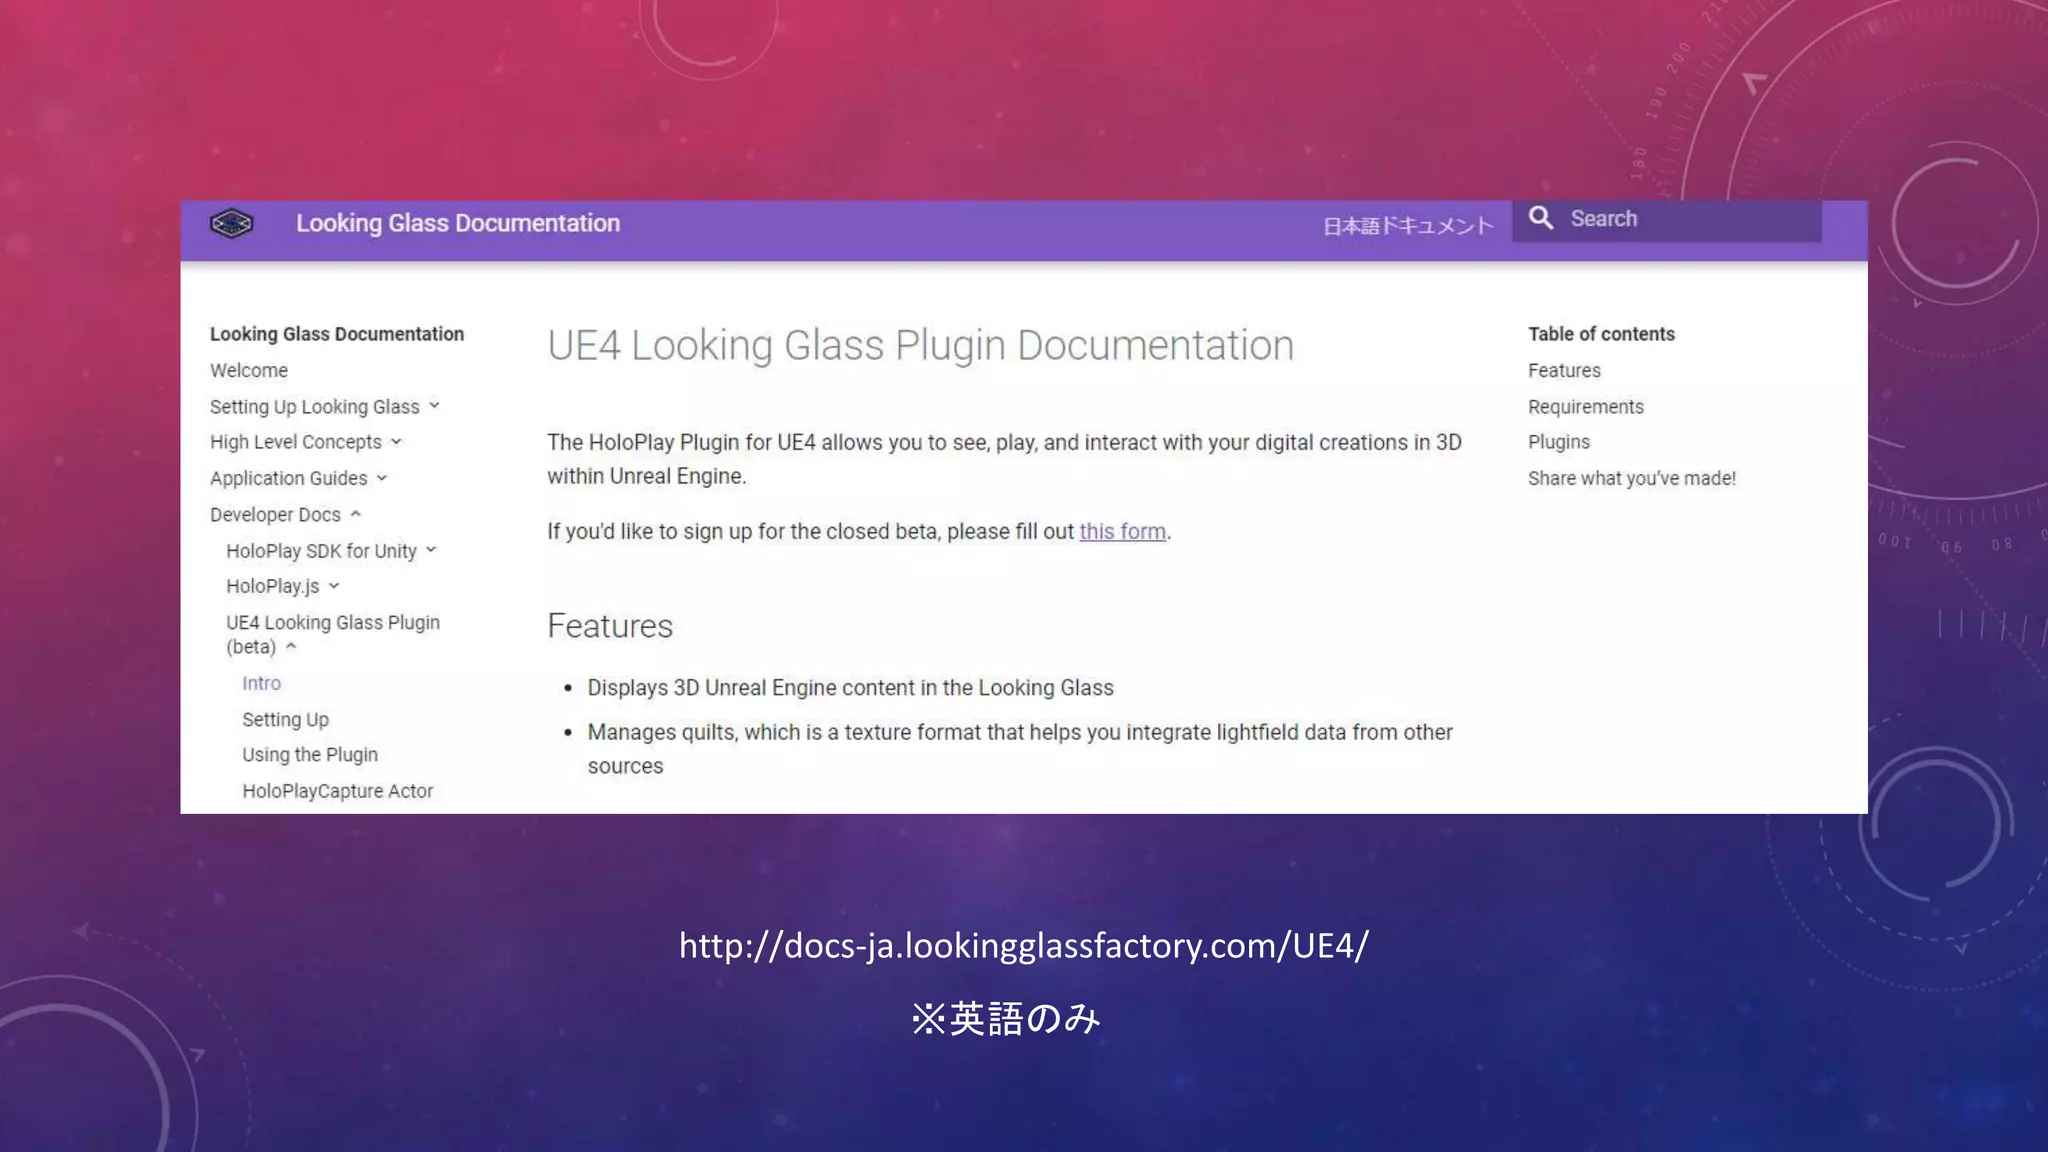The width and height of the screenshot is (2048, 1152).
Task: Open the Setting Up page under the UE4 plugin
Action: (x=285, y=719)
